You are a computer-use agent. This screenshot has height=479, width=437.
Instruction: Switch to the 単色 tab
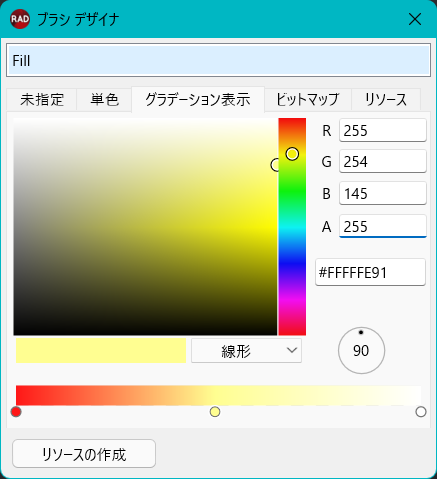pyautogui.click(x=104, y=99)
